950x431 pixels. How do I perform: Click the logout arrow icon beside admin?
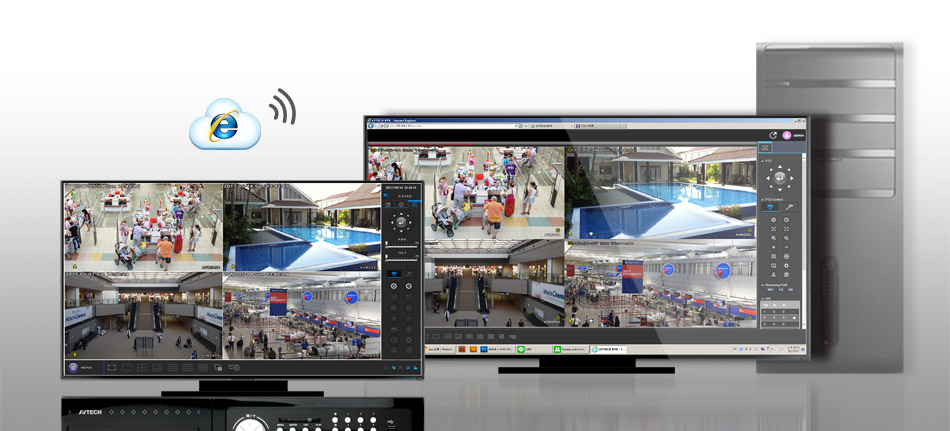pyautogui.click(x=772, y=135)
